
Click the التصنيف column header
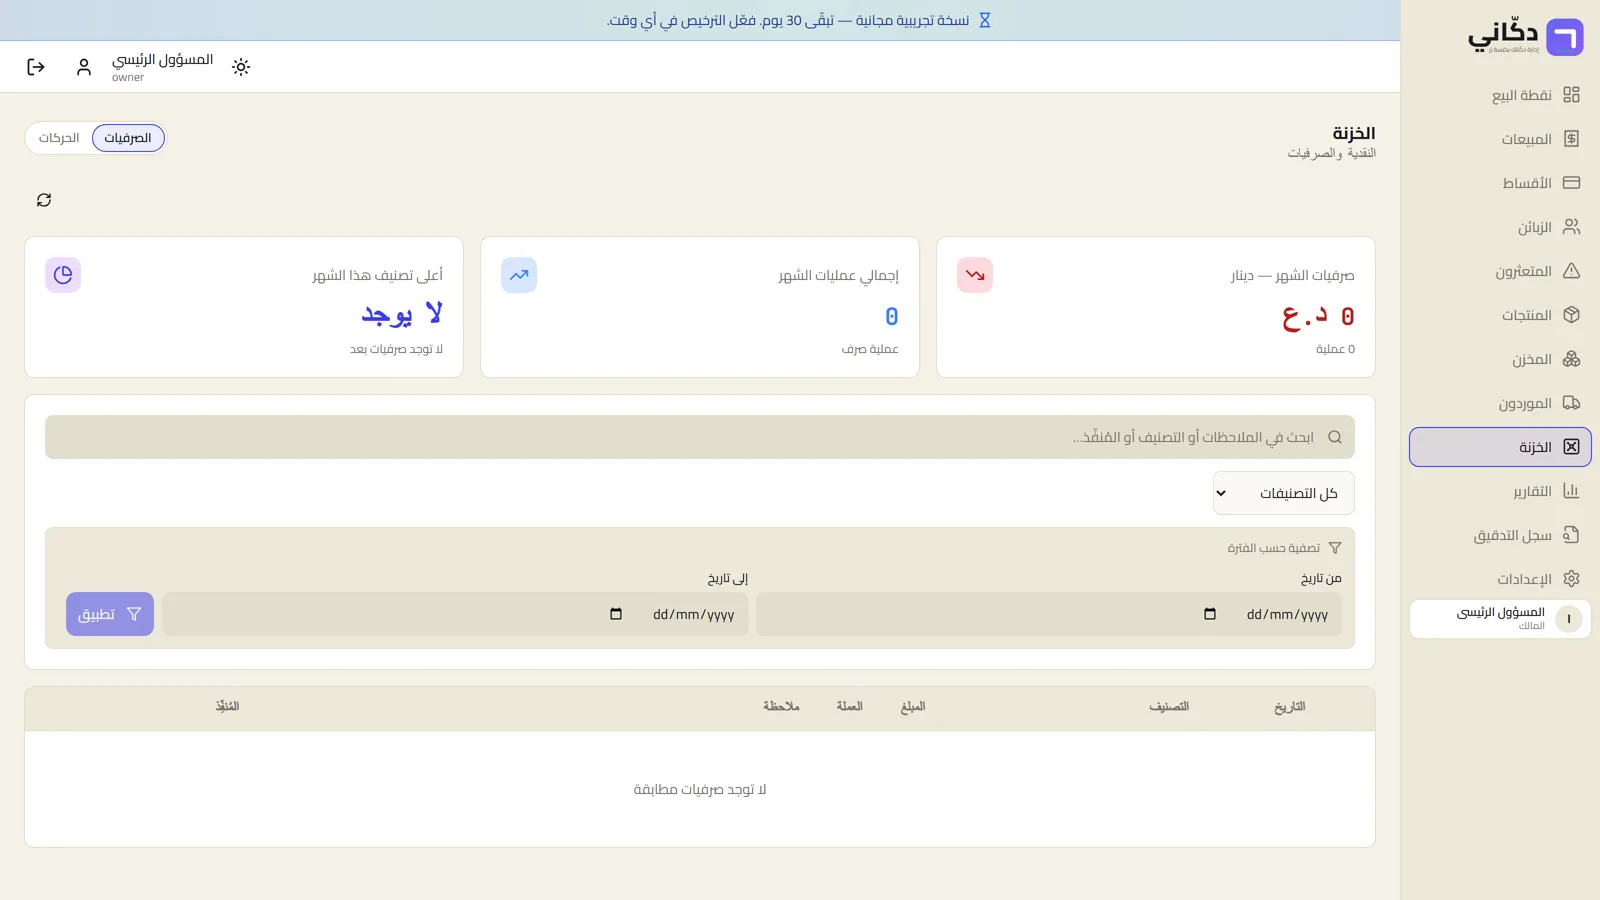(1169, 707)
